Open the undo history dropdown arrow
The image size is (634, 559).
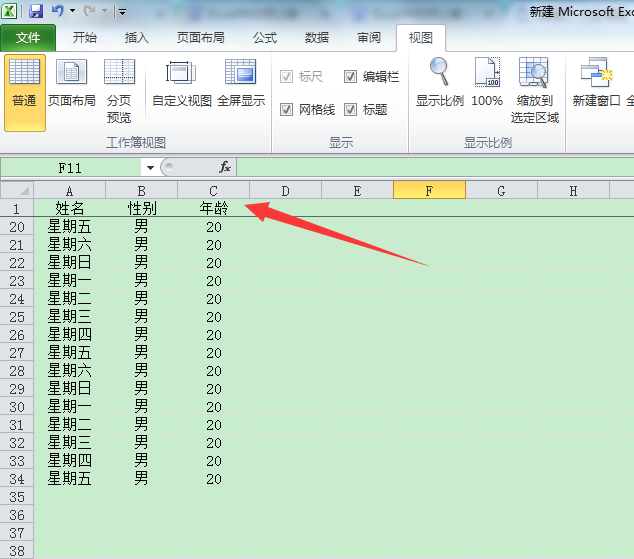point(73,11)
